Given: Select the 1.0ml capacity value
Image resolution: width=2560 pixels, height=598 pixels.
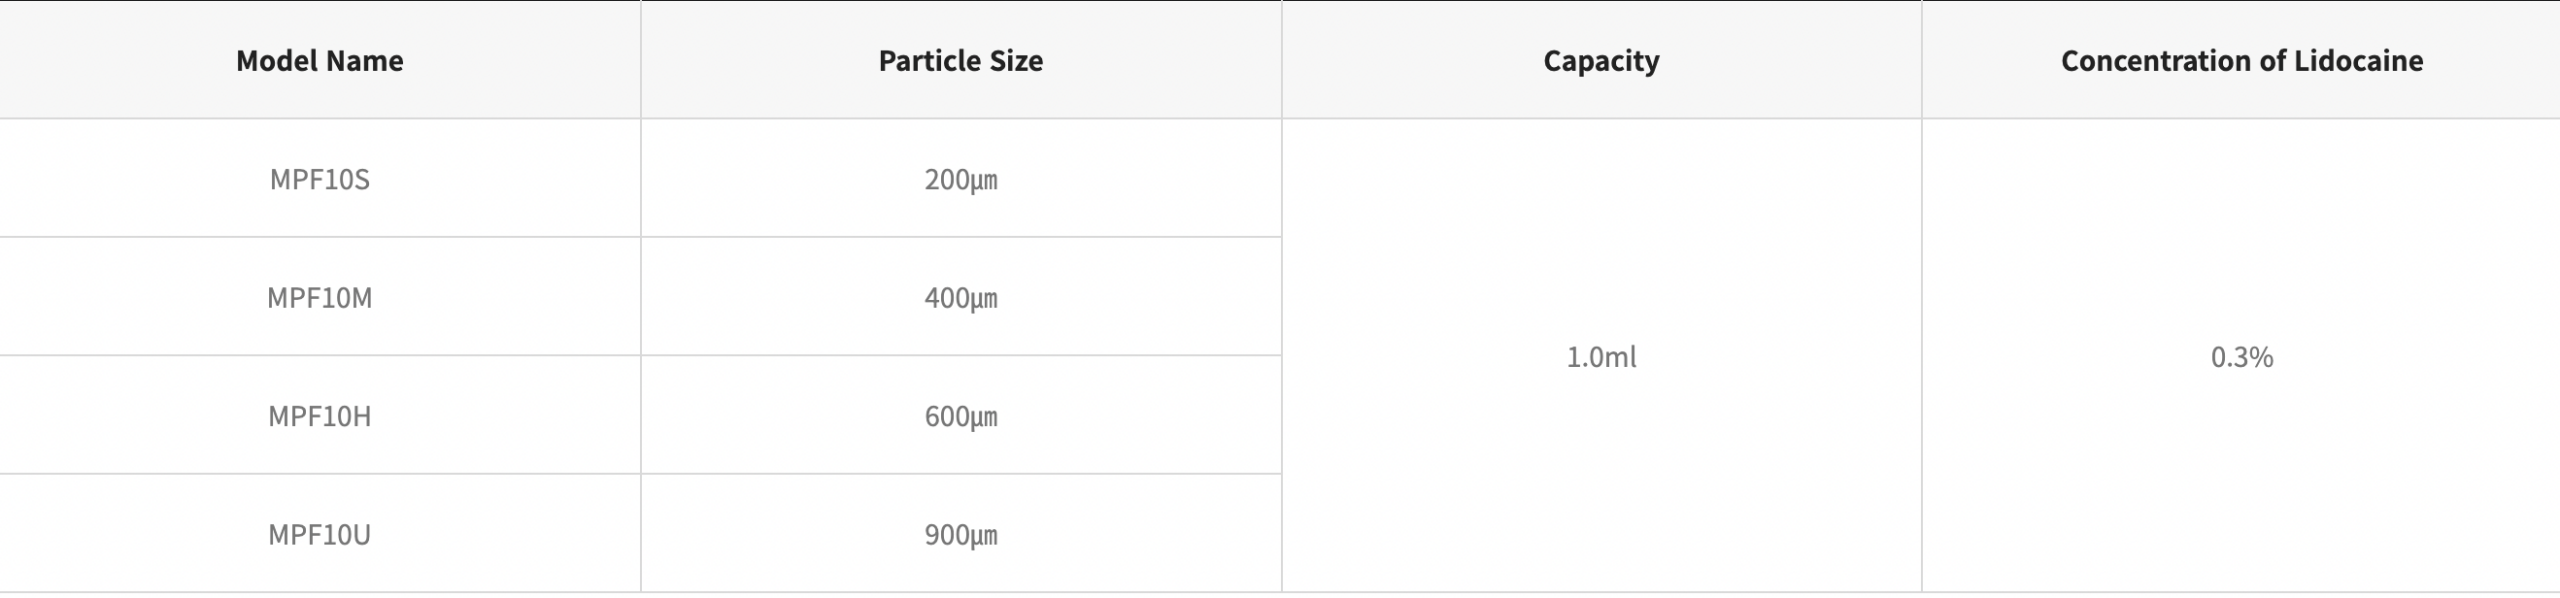Looking at the screenshot, I should click(x=1601, y=357).
